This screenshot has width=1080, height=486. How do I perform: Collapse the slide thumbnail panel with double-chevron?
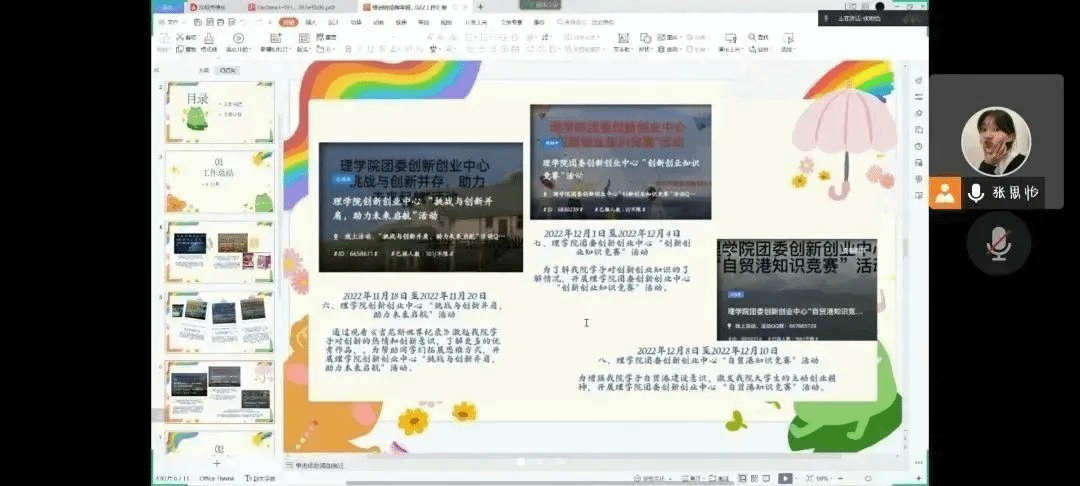[x=157, y=70]
